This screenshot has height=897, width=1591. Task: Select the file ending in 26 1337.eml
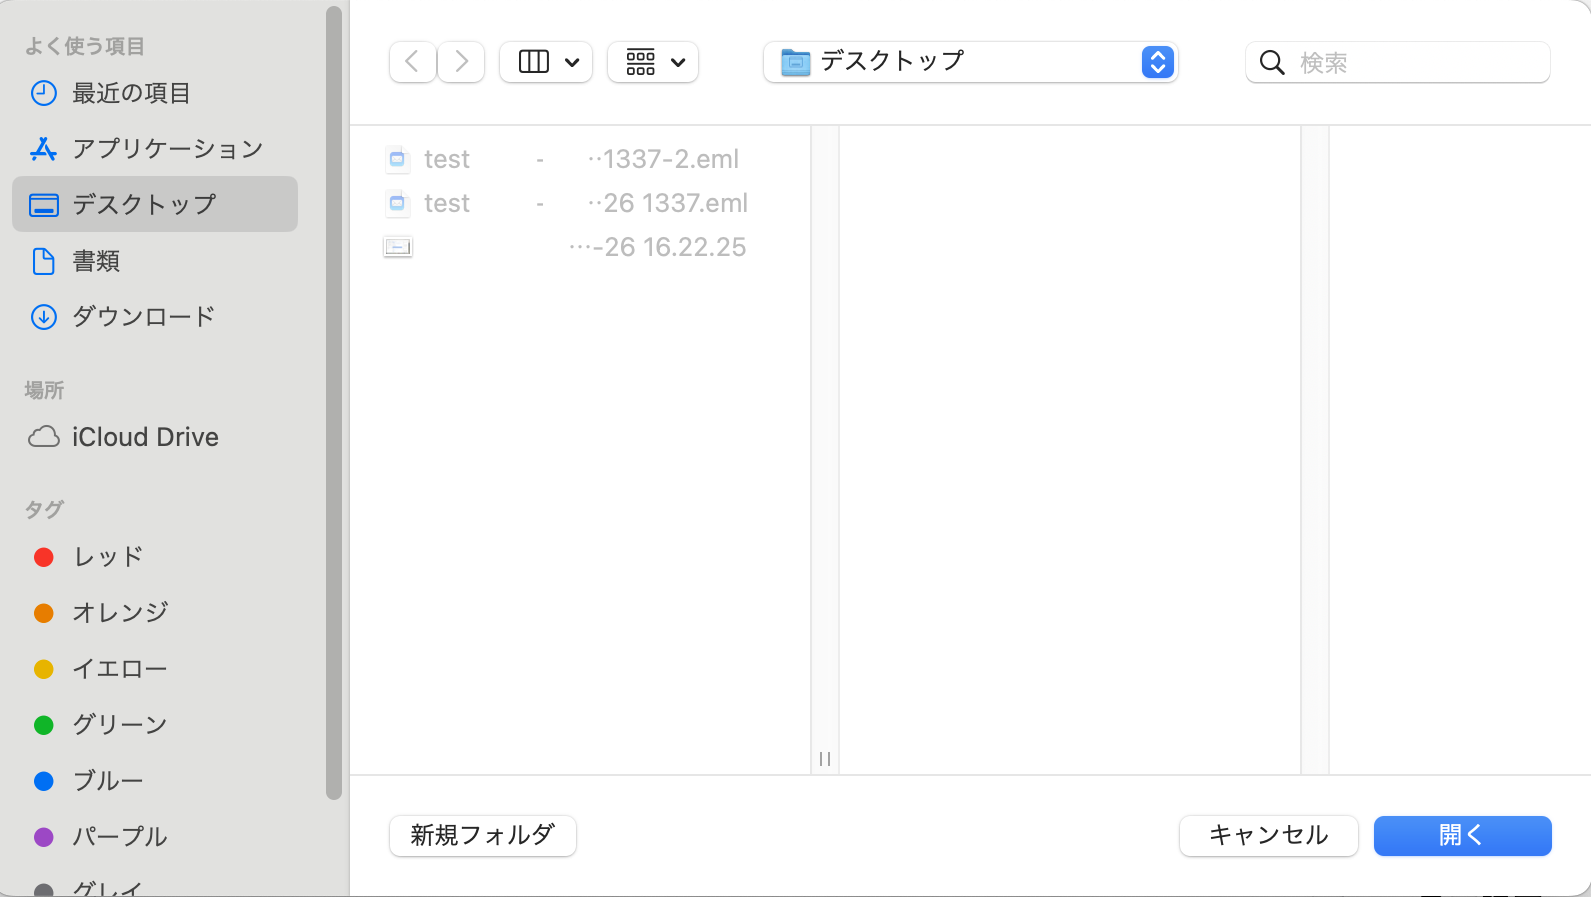point(580,203)
